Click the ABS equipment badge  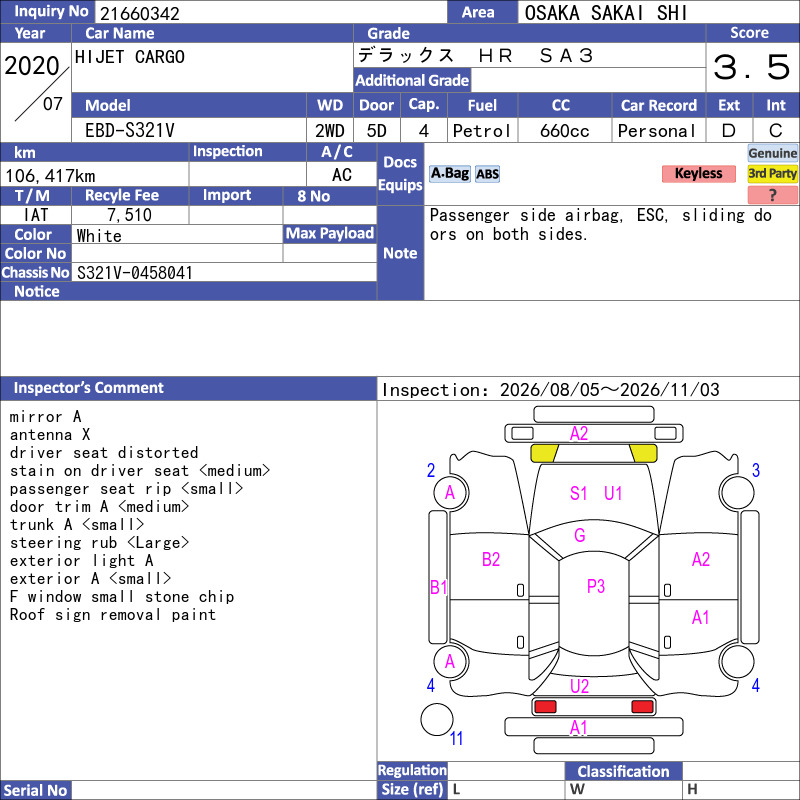point(487,174)
